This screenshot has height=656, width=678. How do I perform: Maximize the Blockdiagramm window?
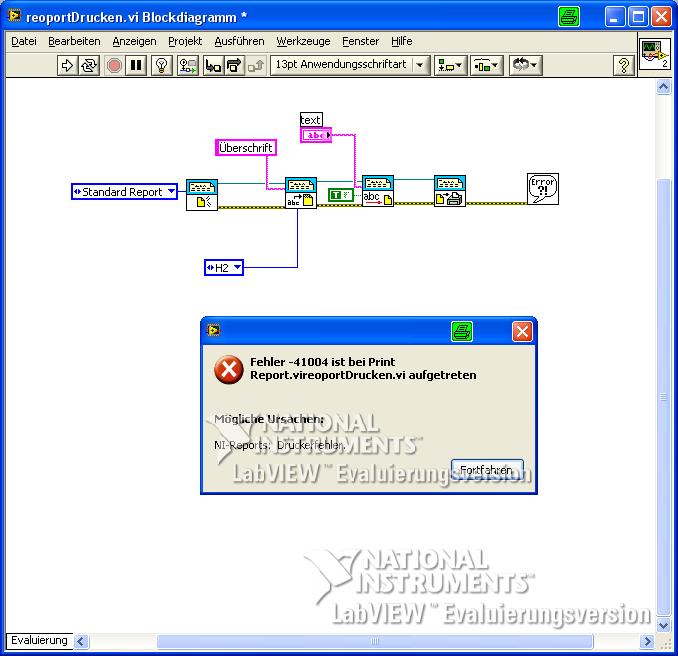coord(638,17)
